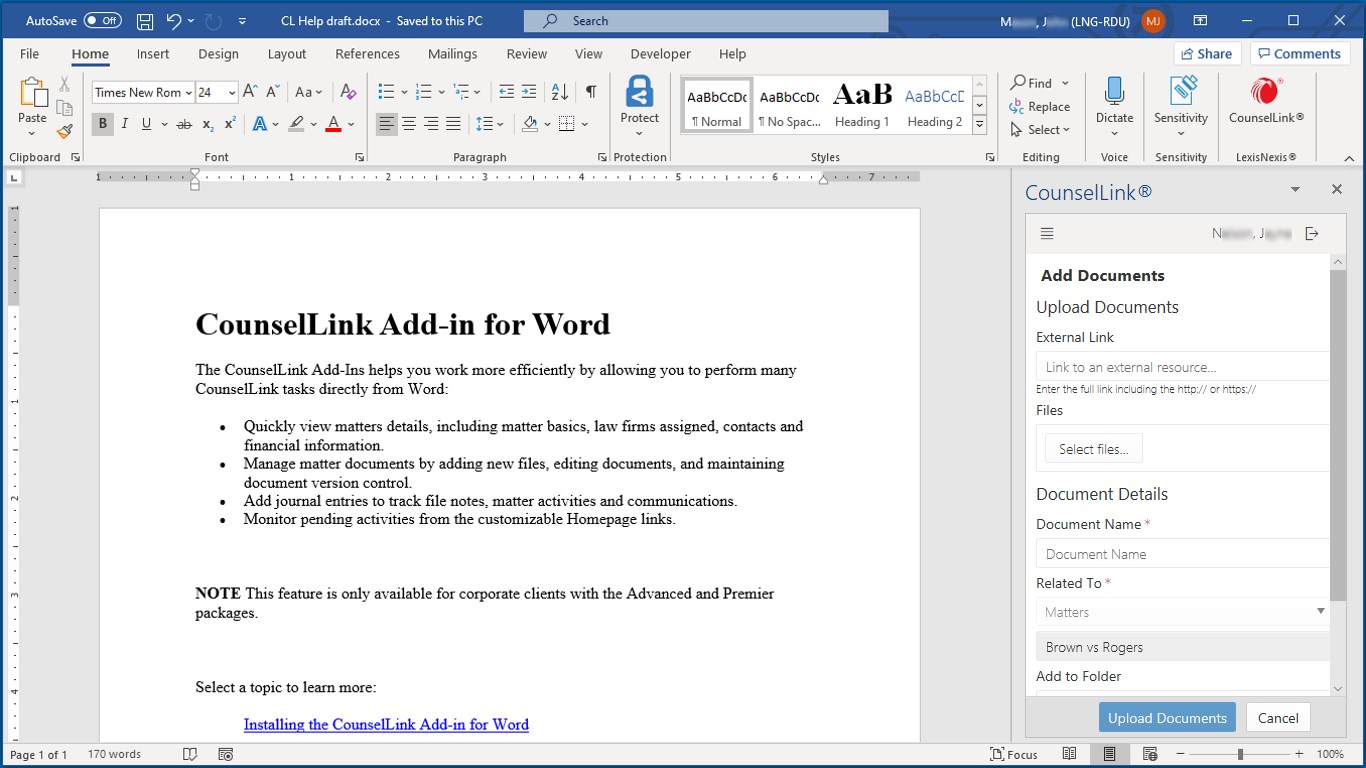Image resolution: width=1366 pixels, height=768 pixels.
Task: Click the Search box in title bar
Action: pyautogui.click(x=706, y=21)
